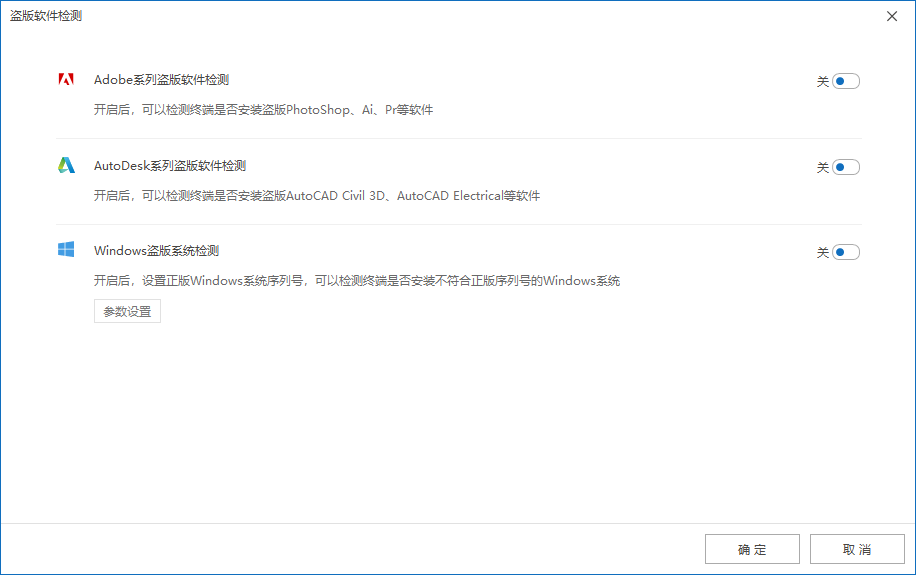Viewport: 916px width, 575px height.
Task: Cancel using the 取消 button
Action: [x=857, y=549]
